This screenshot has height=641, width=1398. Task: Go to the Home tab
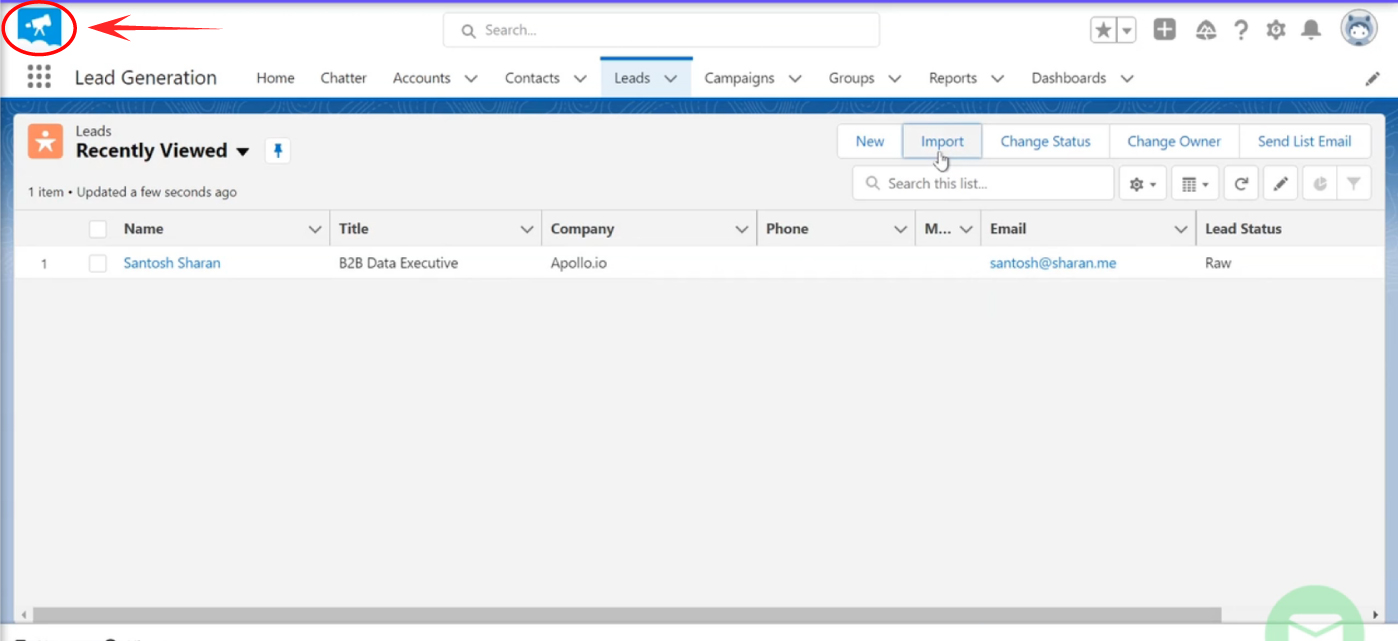(x=275, y=78)
